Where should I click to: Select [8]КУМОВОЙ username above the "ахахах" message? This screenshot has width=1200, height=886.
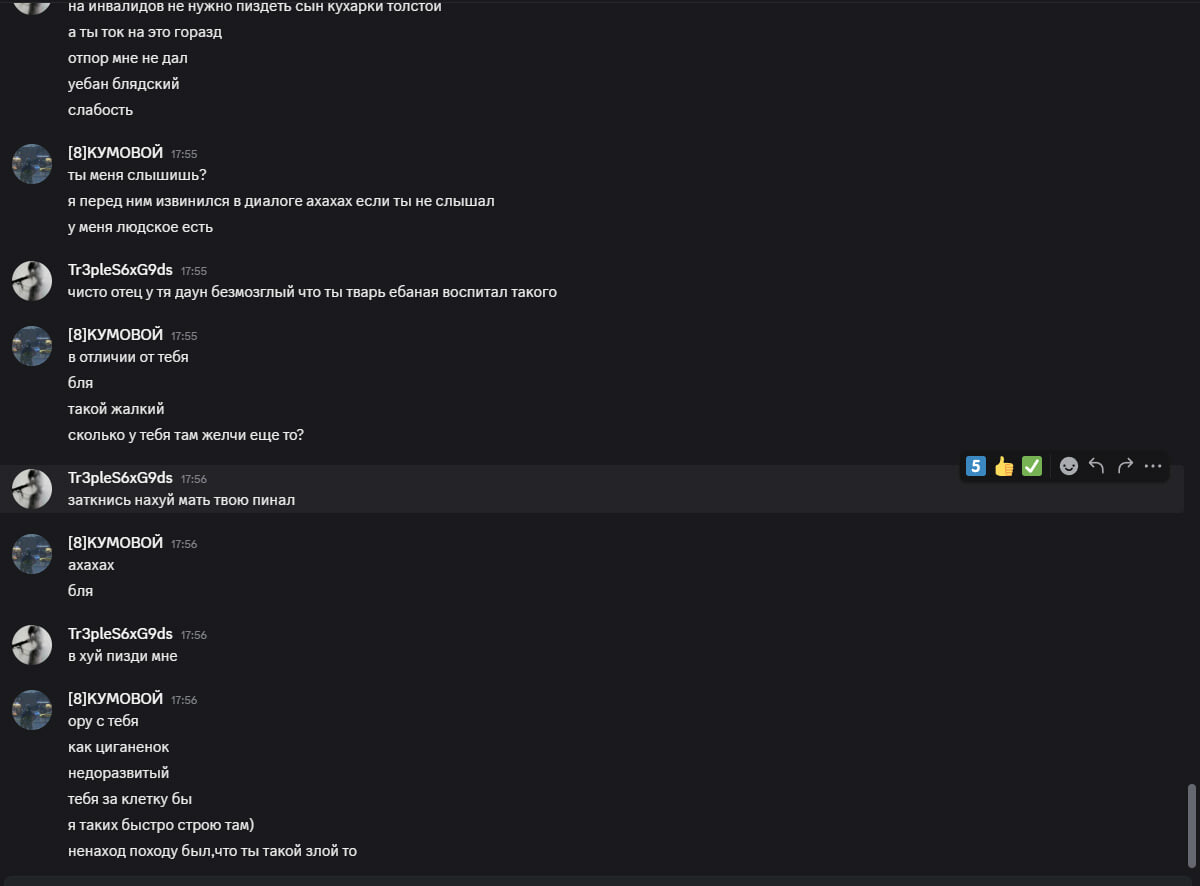[x=115, y=543]
